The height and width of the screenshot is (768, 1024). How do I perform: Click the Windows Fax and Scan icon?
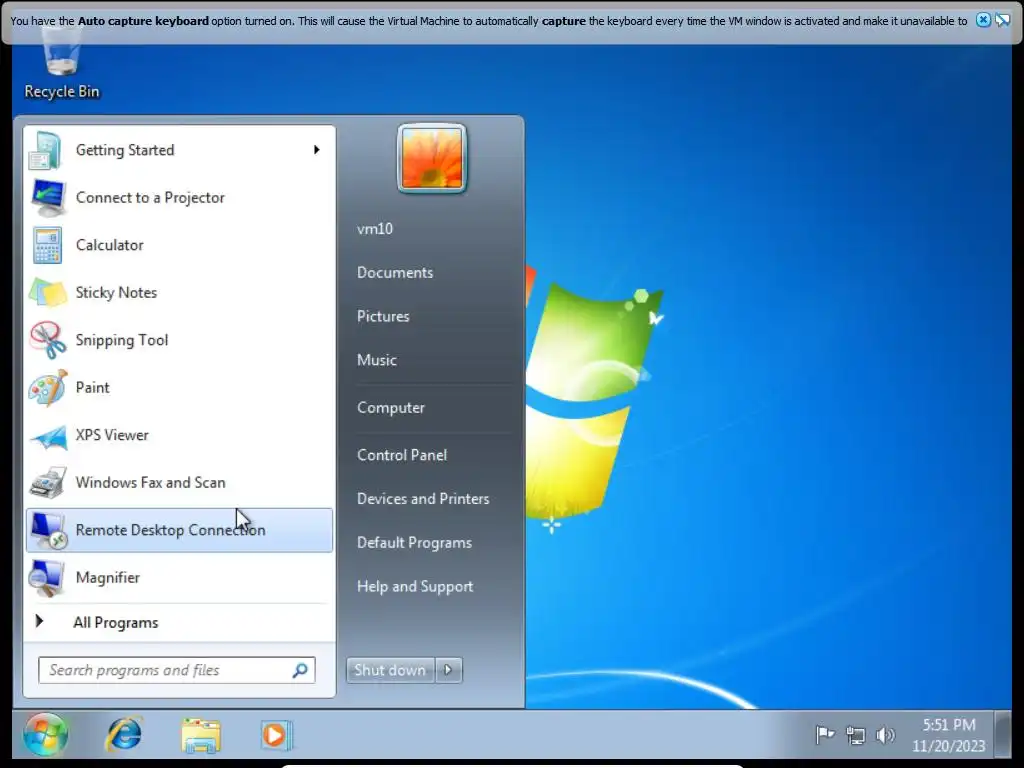point(47,483)
